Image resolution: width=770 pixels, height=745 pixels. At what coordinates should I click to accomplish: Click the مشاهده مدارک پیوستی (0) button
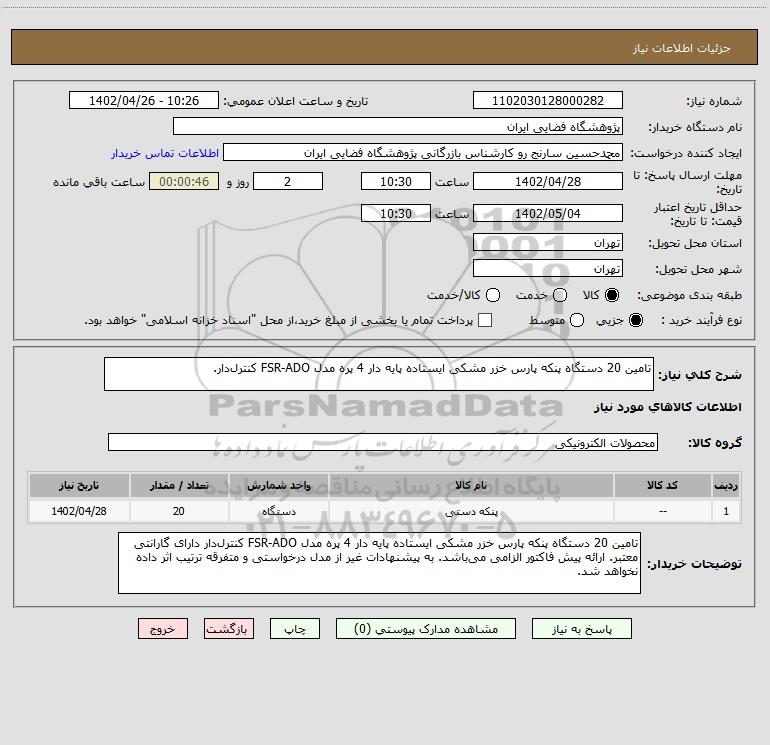point(426,629)
